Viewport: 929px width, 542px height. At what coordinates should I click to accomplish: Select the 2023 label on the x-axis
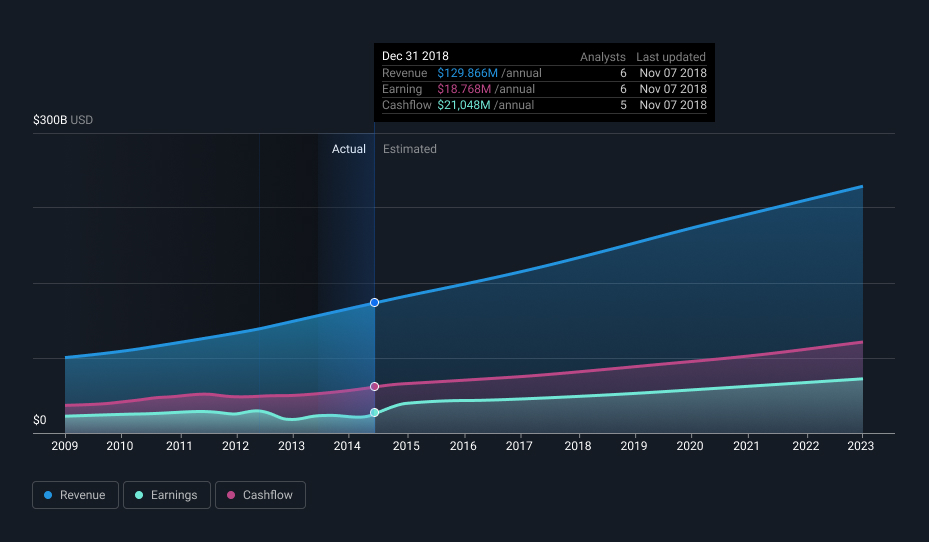[x=861, y=446]
